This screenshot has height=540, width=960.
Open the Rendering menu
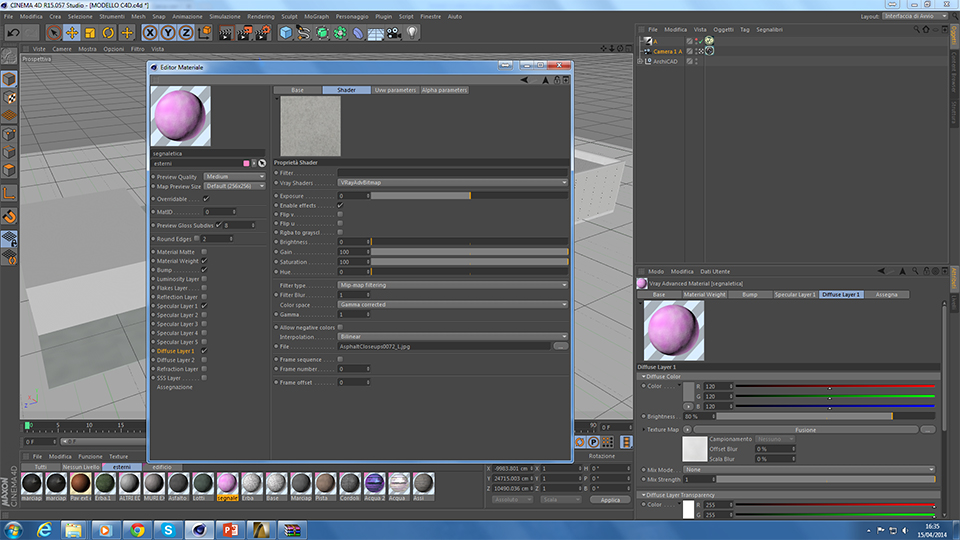point(260,17)
